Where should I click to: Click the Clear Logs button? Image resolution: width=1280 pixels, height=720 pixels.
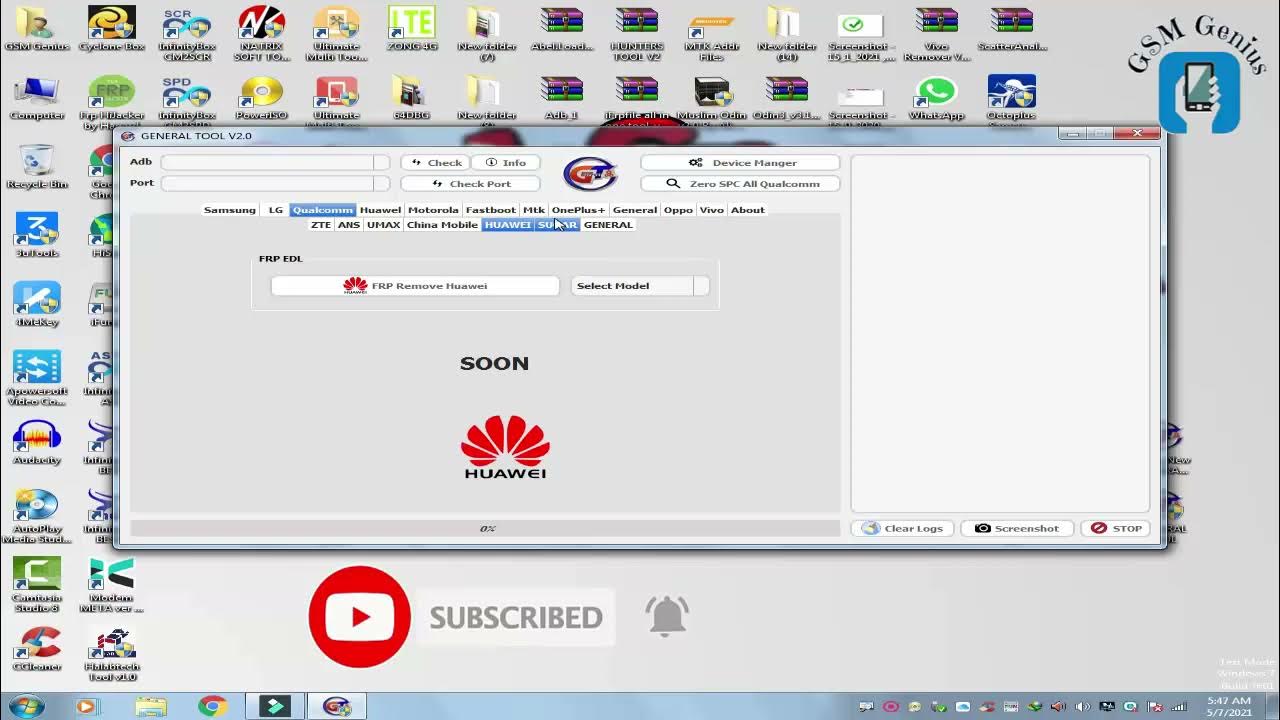coord(904,528)
